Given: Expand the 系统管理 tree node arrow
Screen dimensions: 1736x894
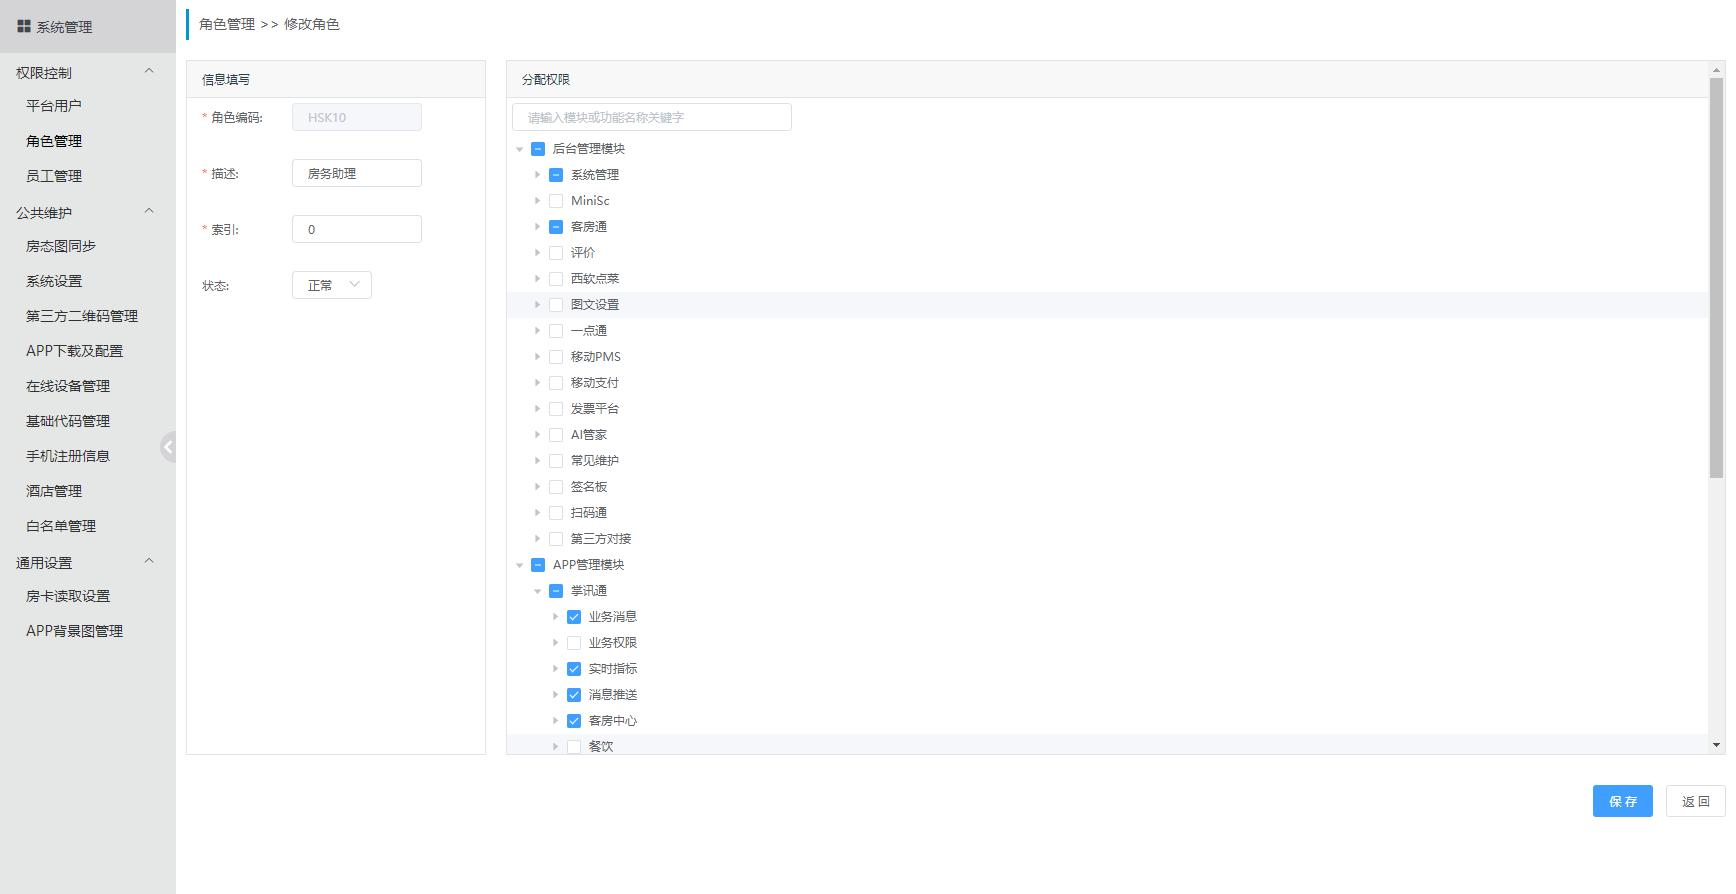Looking at the screenshot, I should (538, 175).
